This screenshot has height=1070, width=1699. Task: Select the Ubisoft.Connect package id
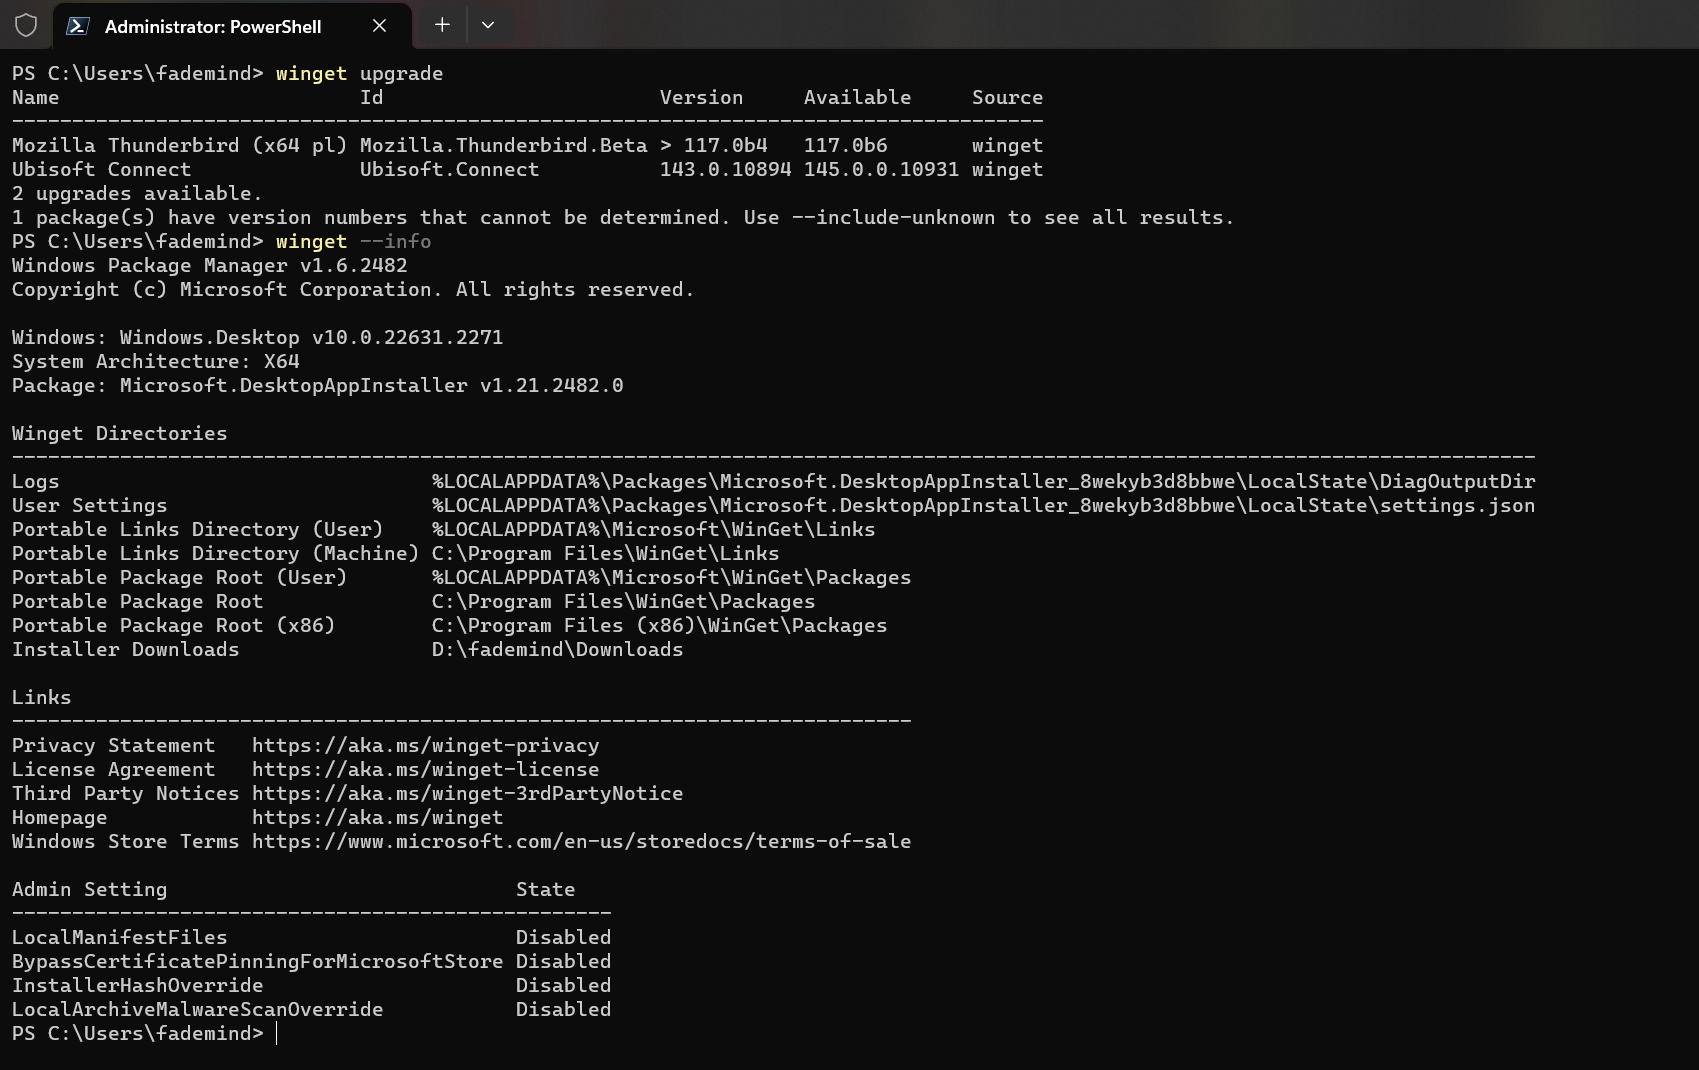(x=449, y=169)
